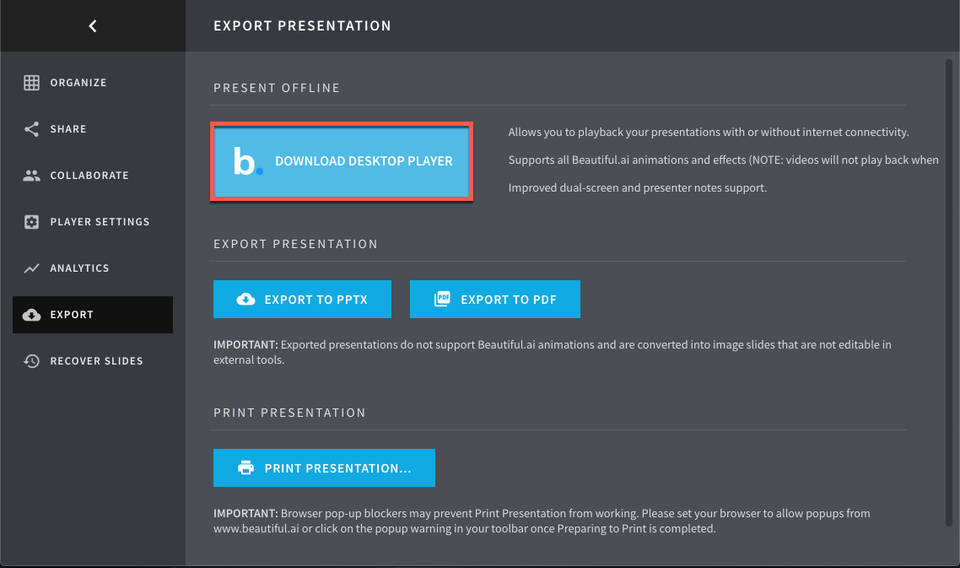
Task: Click the PDF file icon
Action: point(442,299)
